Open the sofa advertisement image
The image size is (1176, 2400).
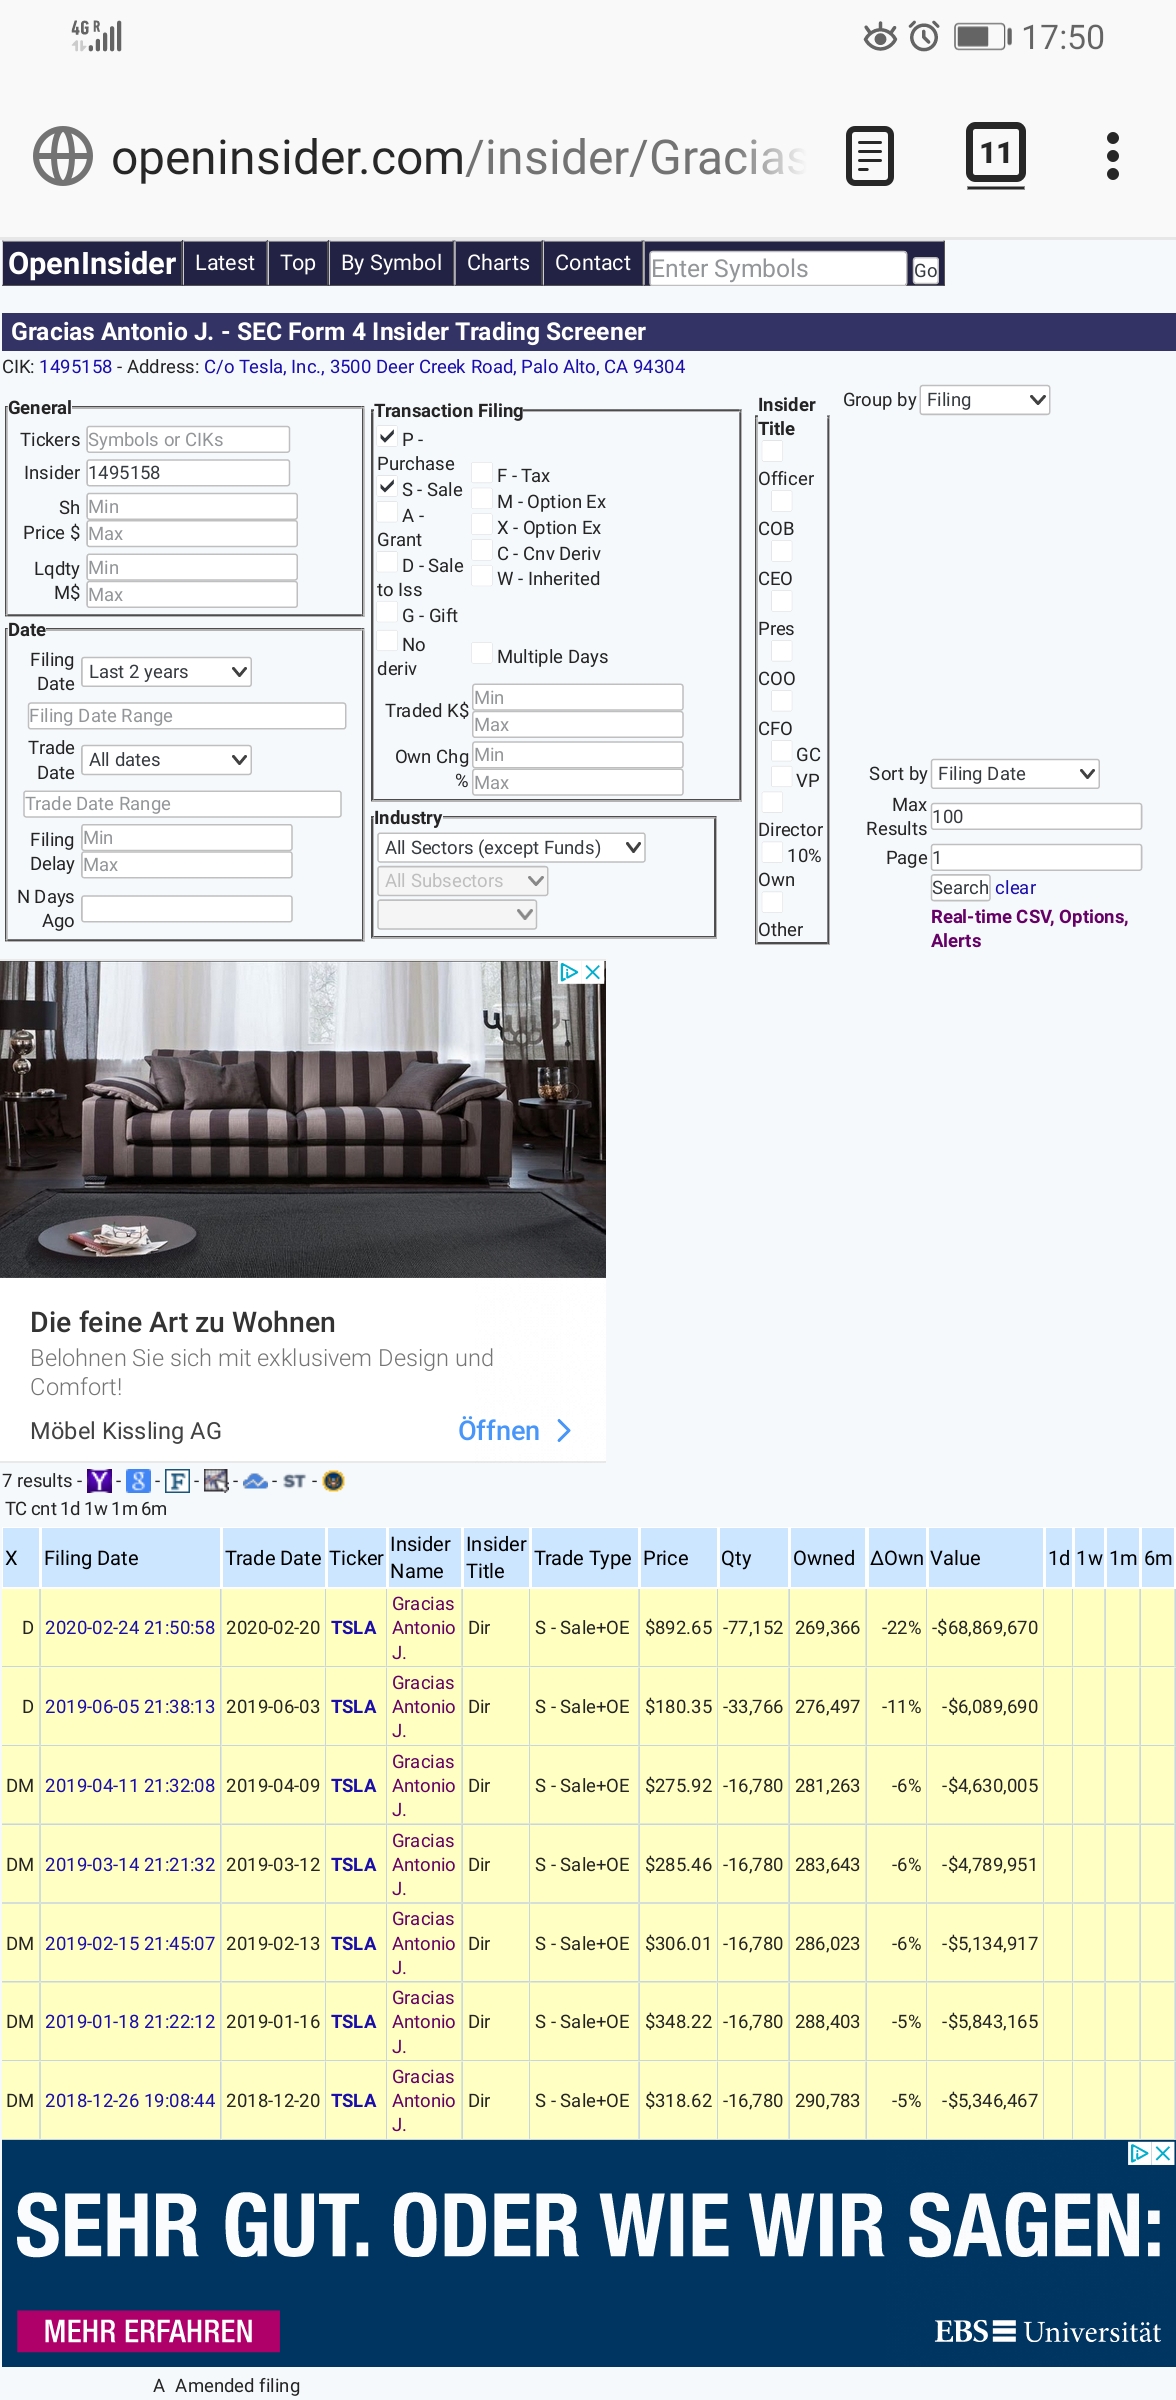(x=302, y=1119)
